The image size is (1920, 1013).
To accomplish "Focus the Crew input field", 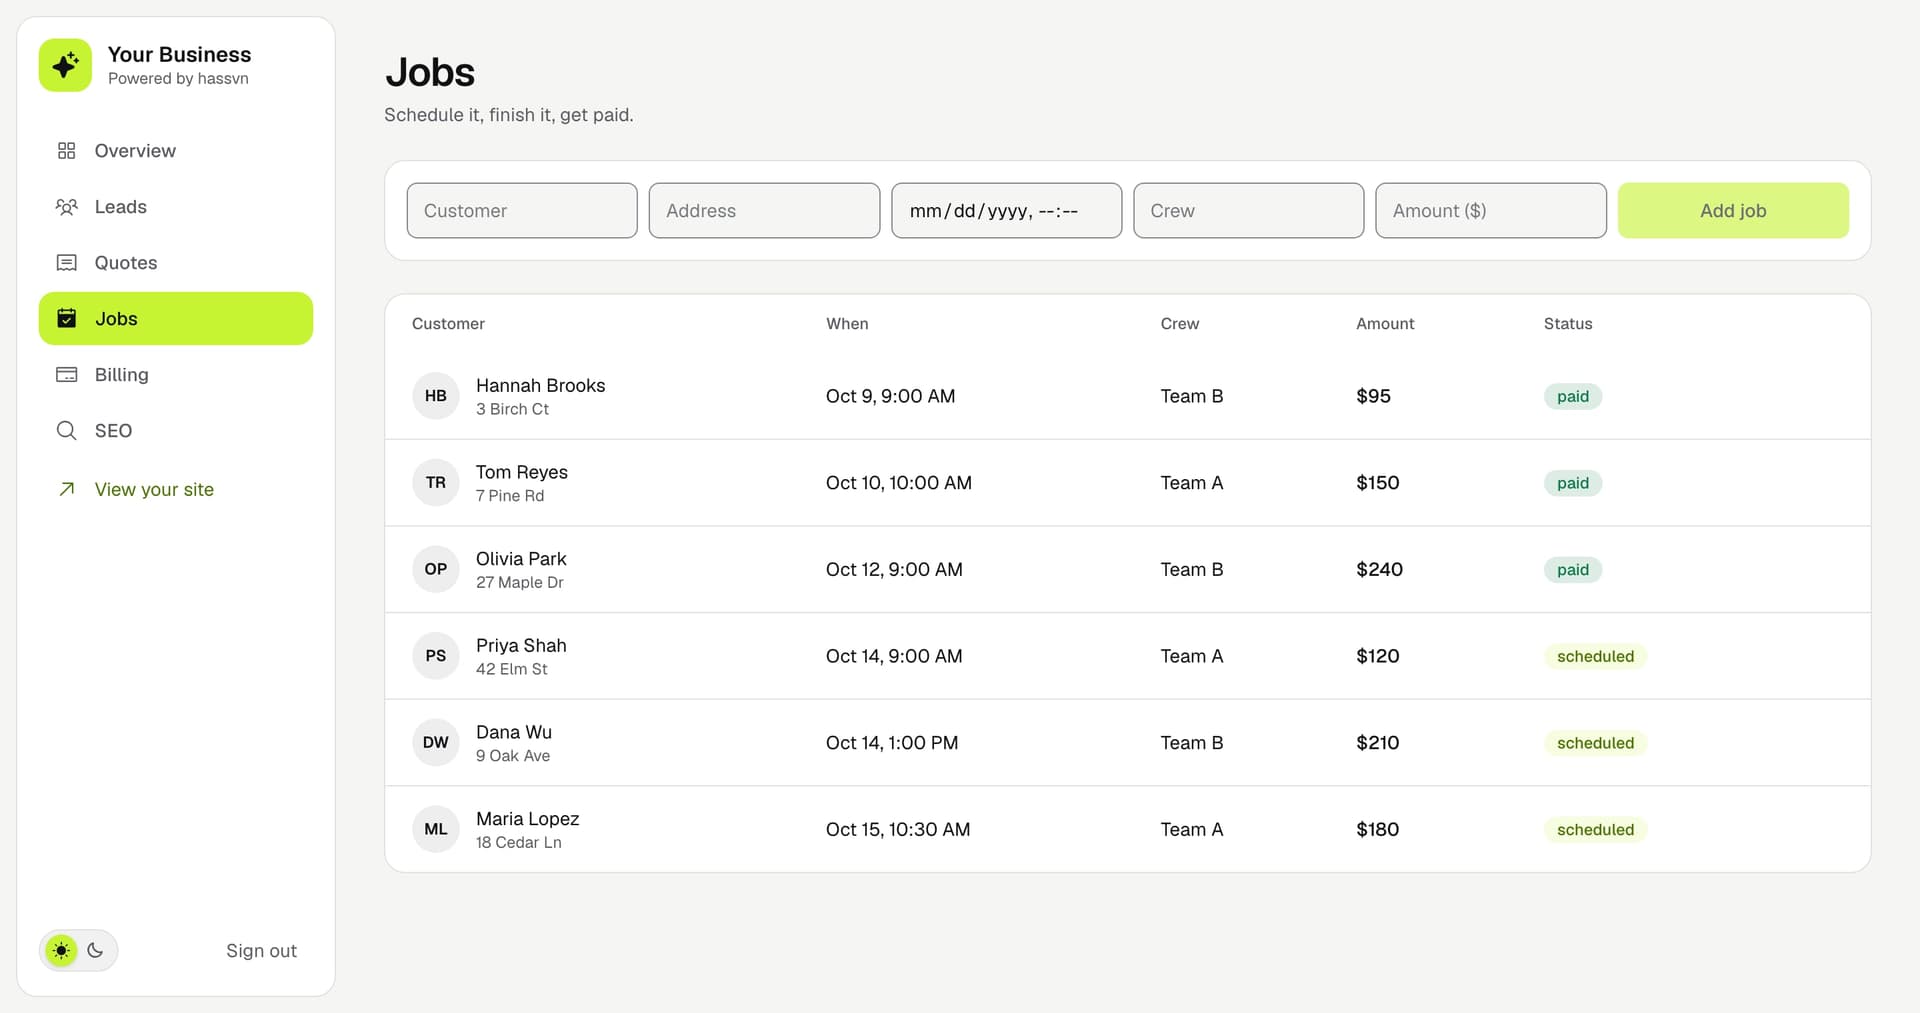I will click(1248, 211).
